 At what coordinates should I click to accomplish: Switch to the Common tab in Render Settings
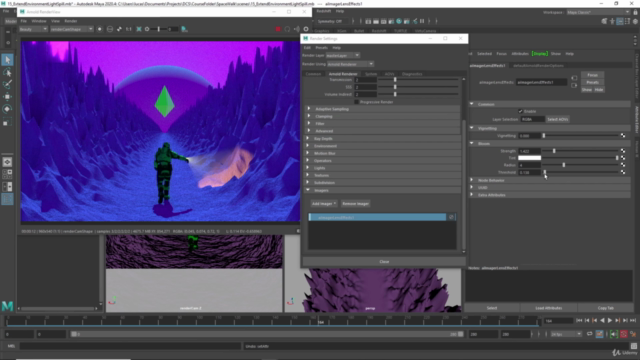pos(313,74)
